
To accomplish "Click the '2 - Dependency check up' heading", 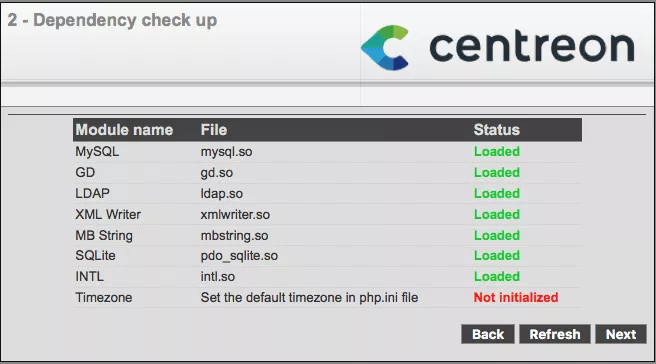I will pos(112,20).
